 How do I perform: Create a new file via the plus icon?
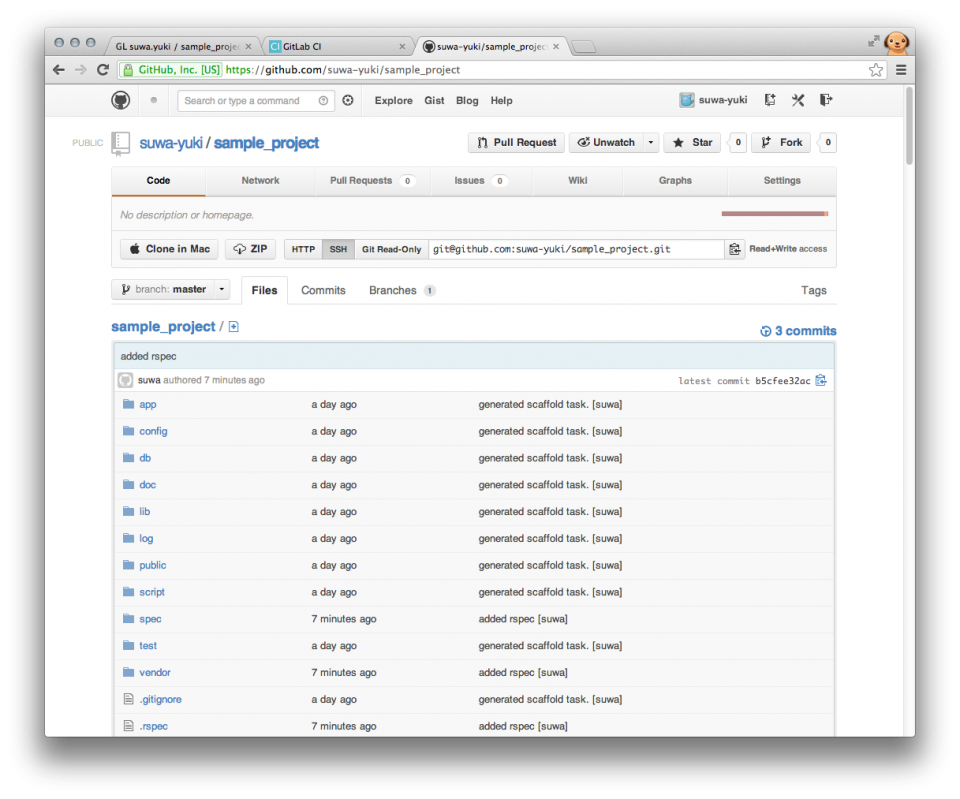233,326
